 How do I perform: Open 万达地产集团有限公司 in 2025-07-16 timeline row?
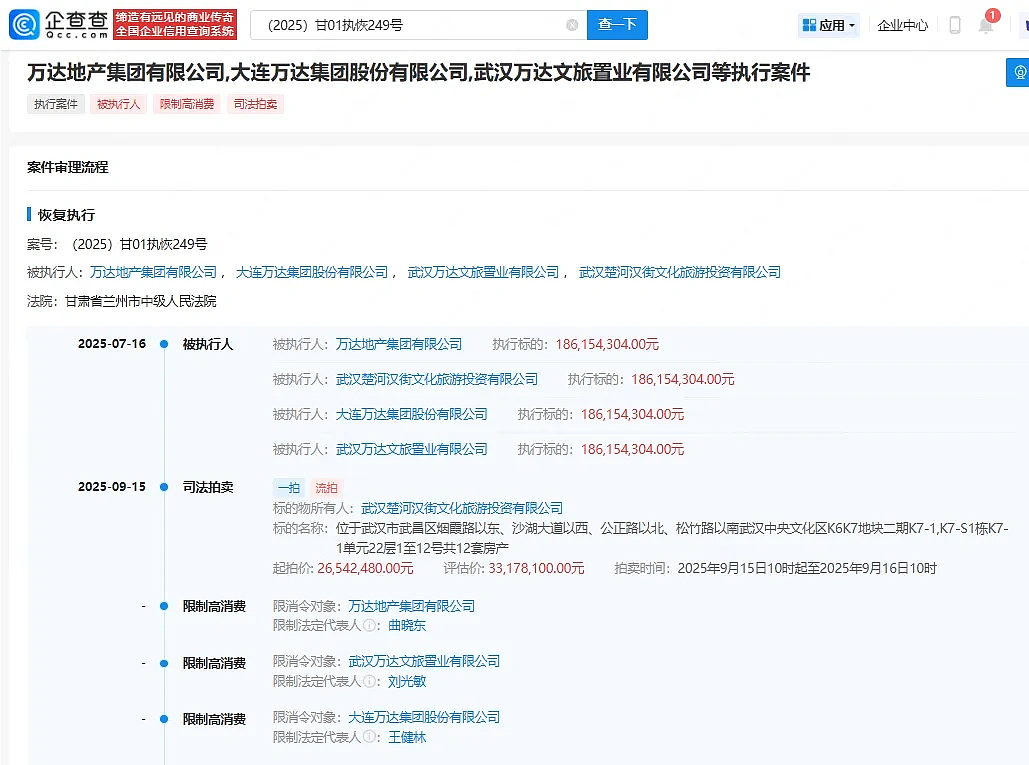(x=399, y=344)
